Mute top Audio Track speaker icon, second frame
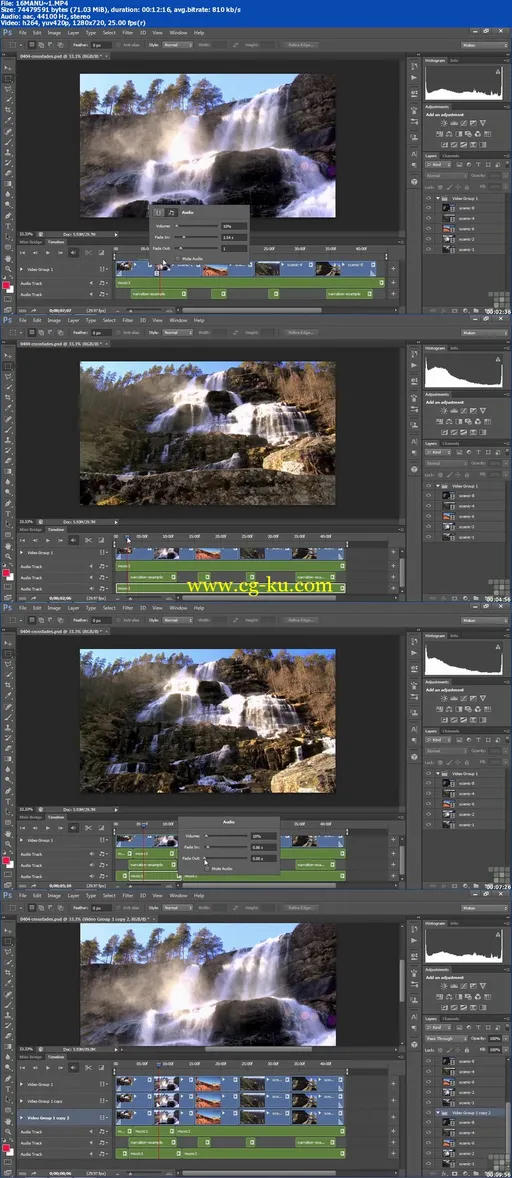512x1178 pixels. pos(92,566)
